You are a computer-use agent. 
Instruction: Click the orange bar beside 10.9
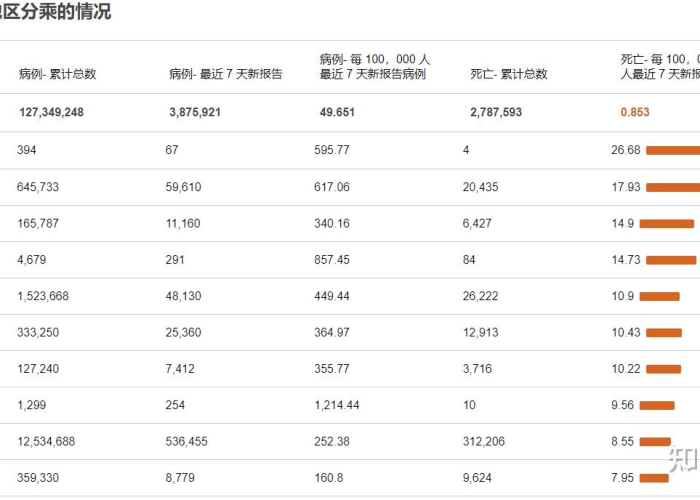660,296
